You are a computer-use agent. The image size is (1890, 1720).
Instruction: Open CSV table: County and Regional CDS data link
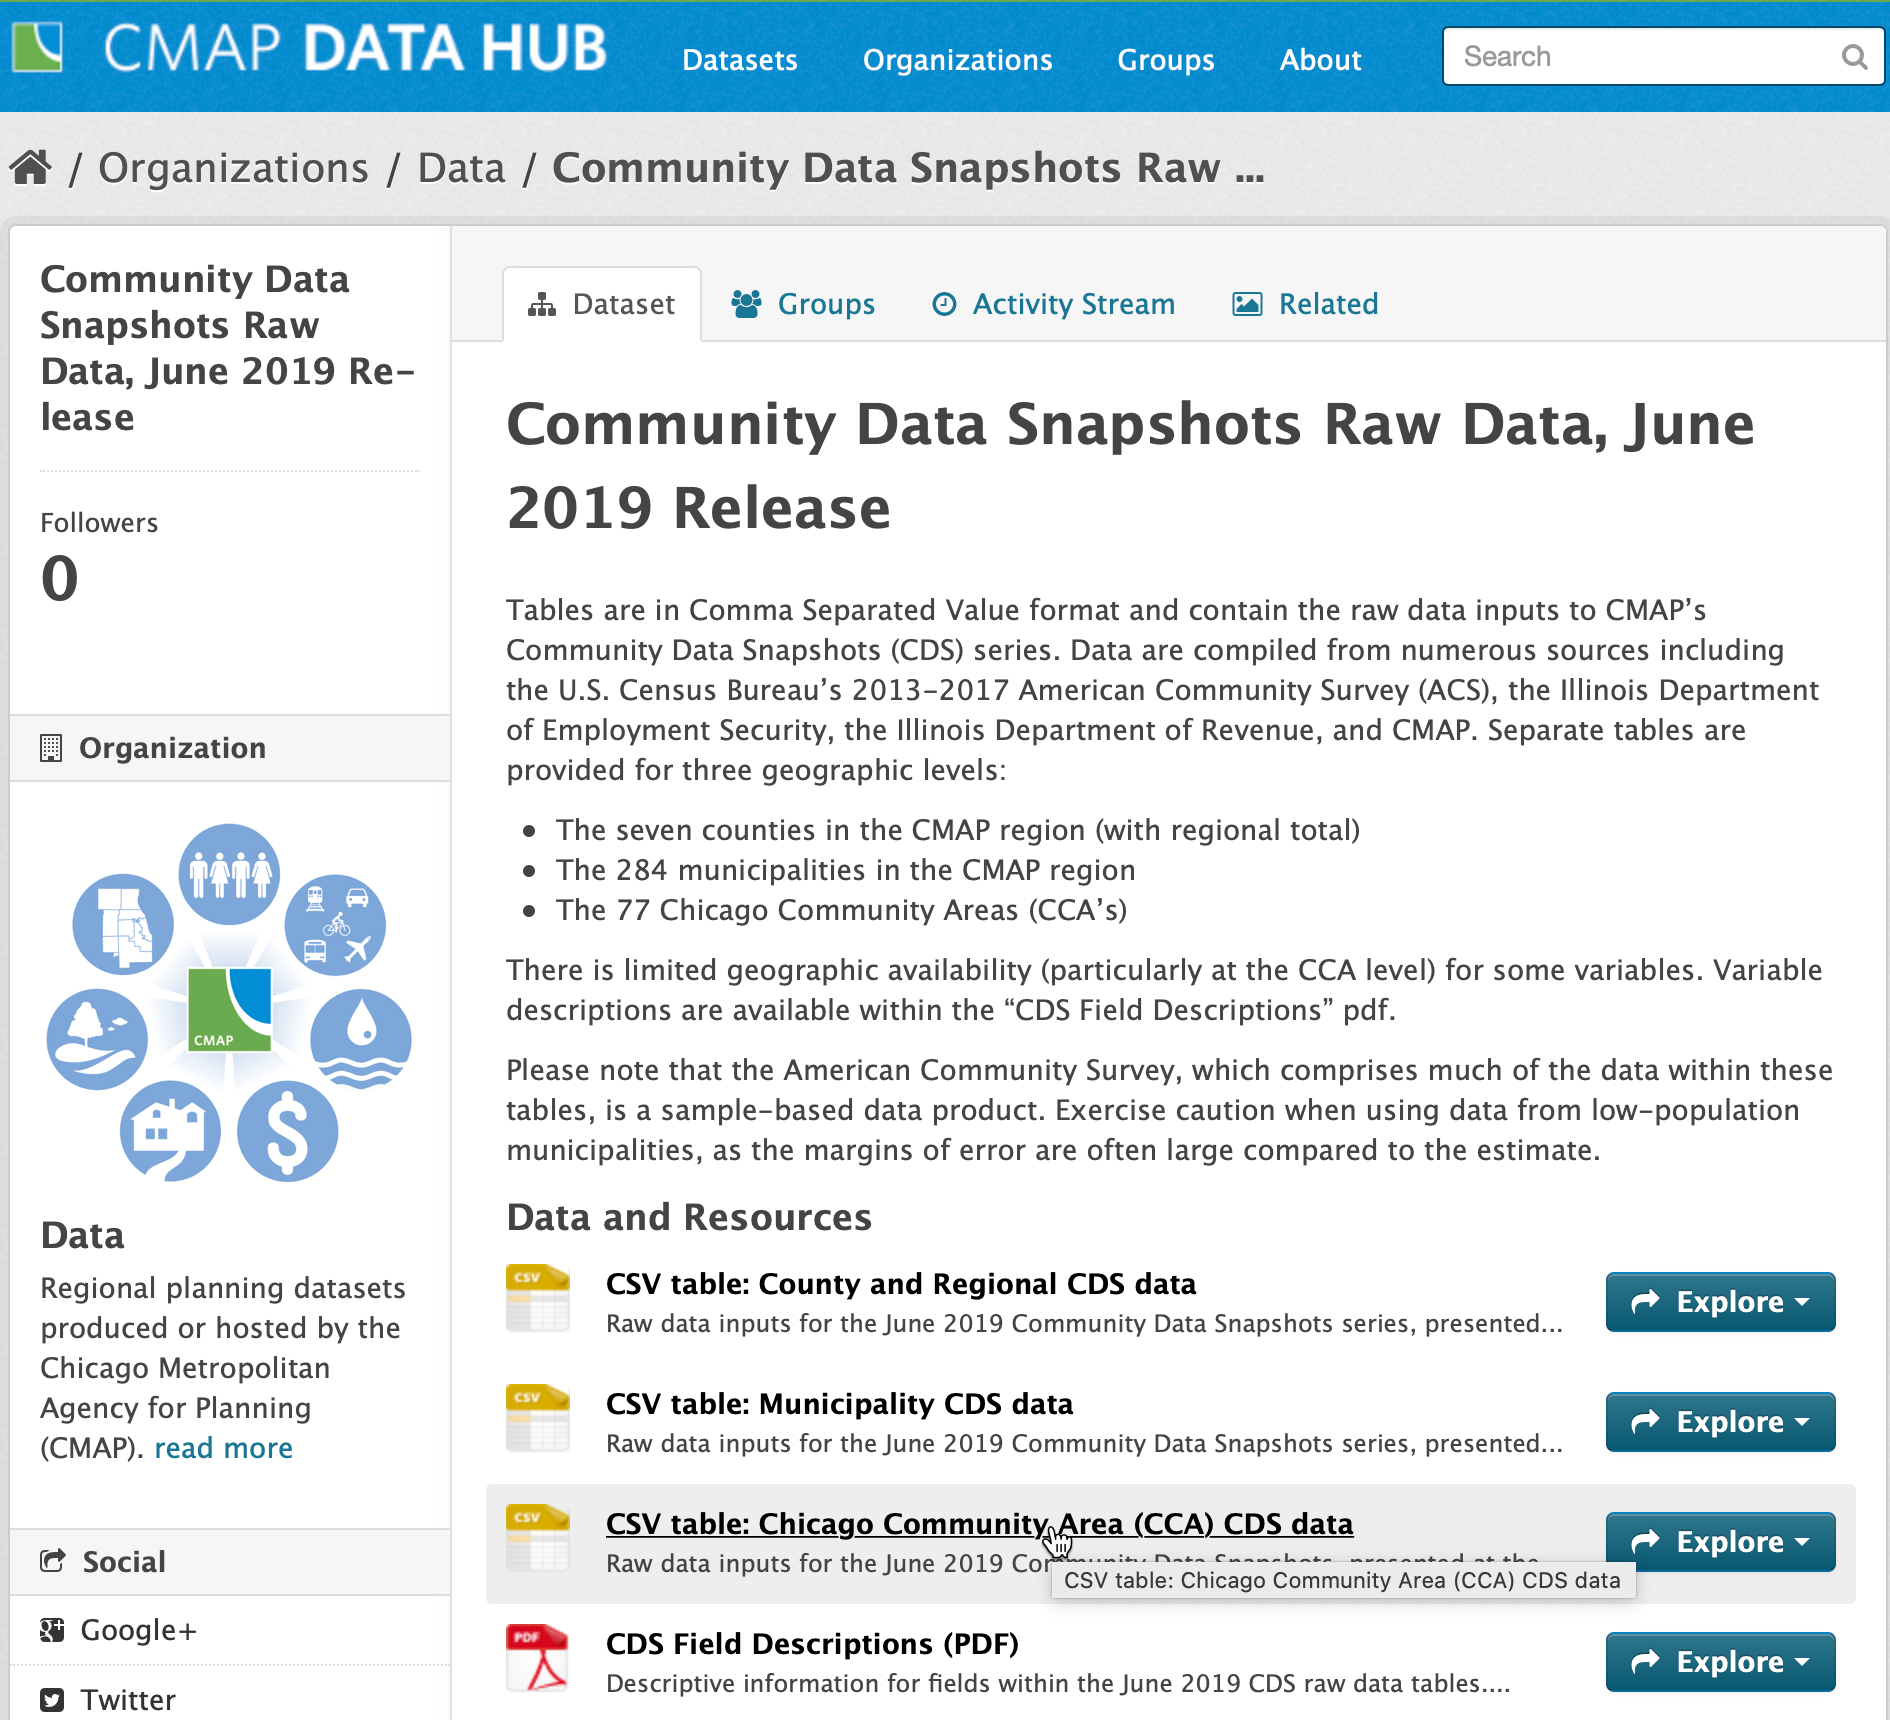[x=901, y=1284]
